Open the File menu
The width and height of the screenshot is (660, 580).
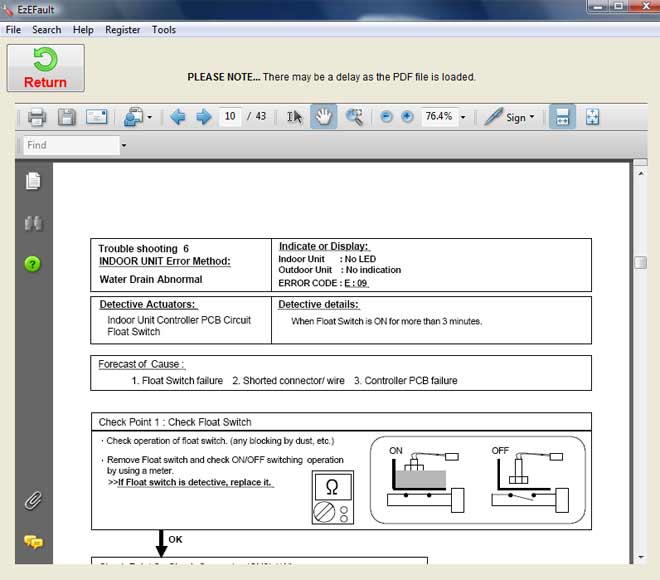point(14,30)
